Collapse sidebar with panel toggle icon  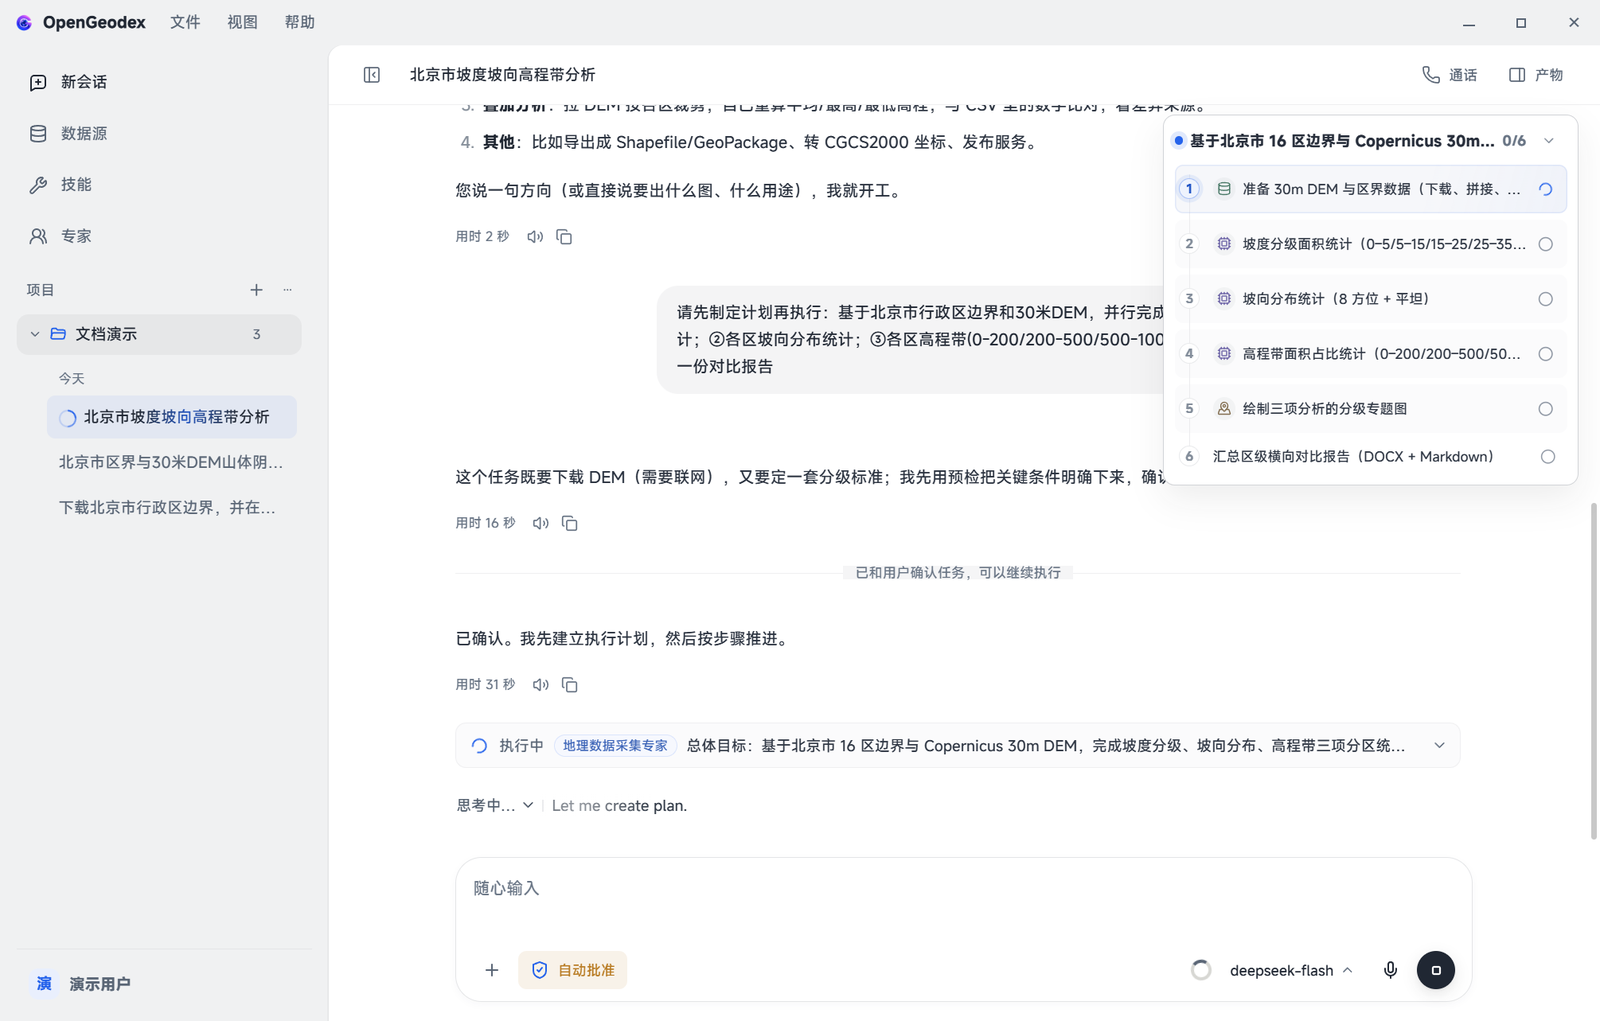pos(372,75)
